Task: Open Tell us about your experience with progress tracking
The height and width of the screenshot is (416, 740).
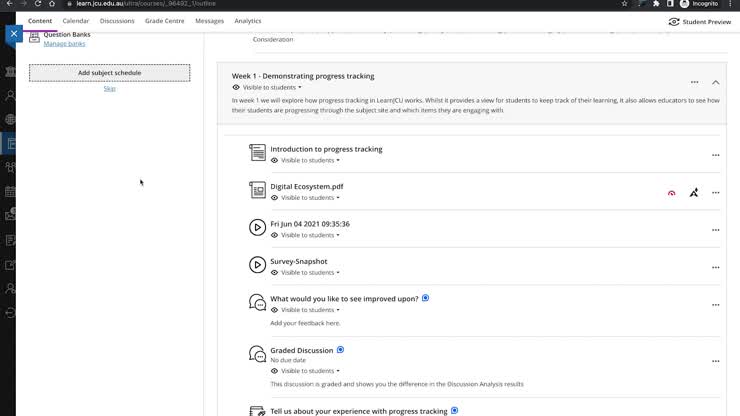Action: point(359,411)
